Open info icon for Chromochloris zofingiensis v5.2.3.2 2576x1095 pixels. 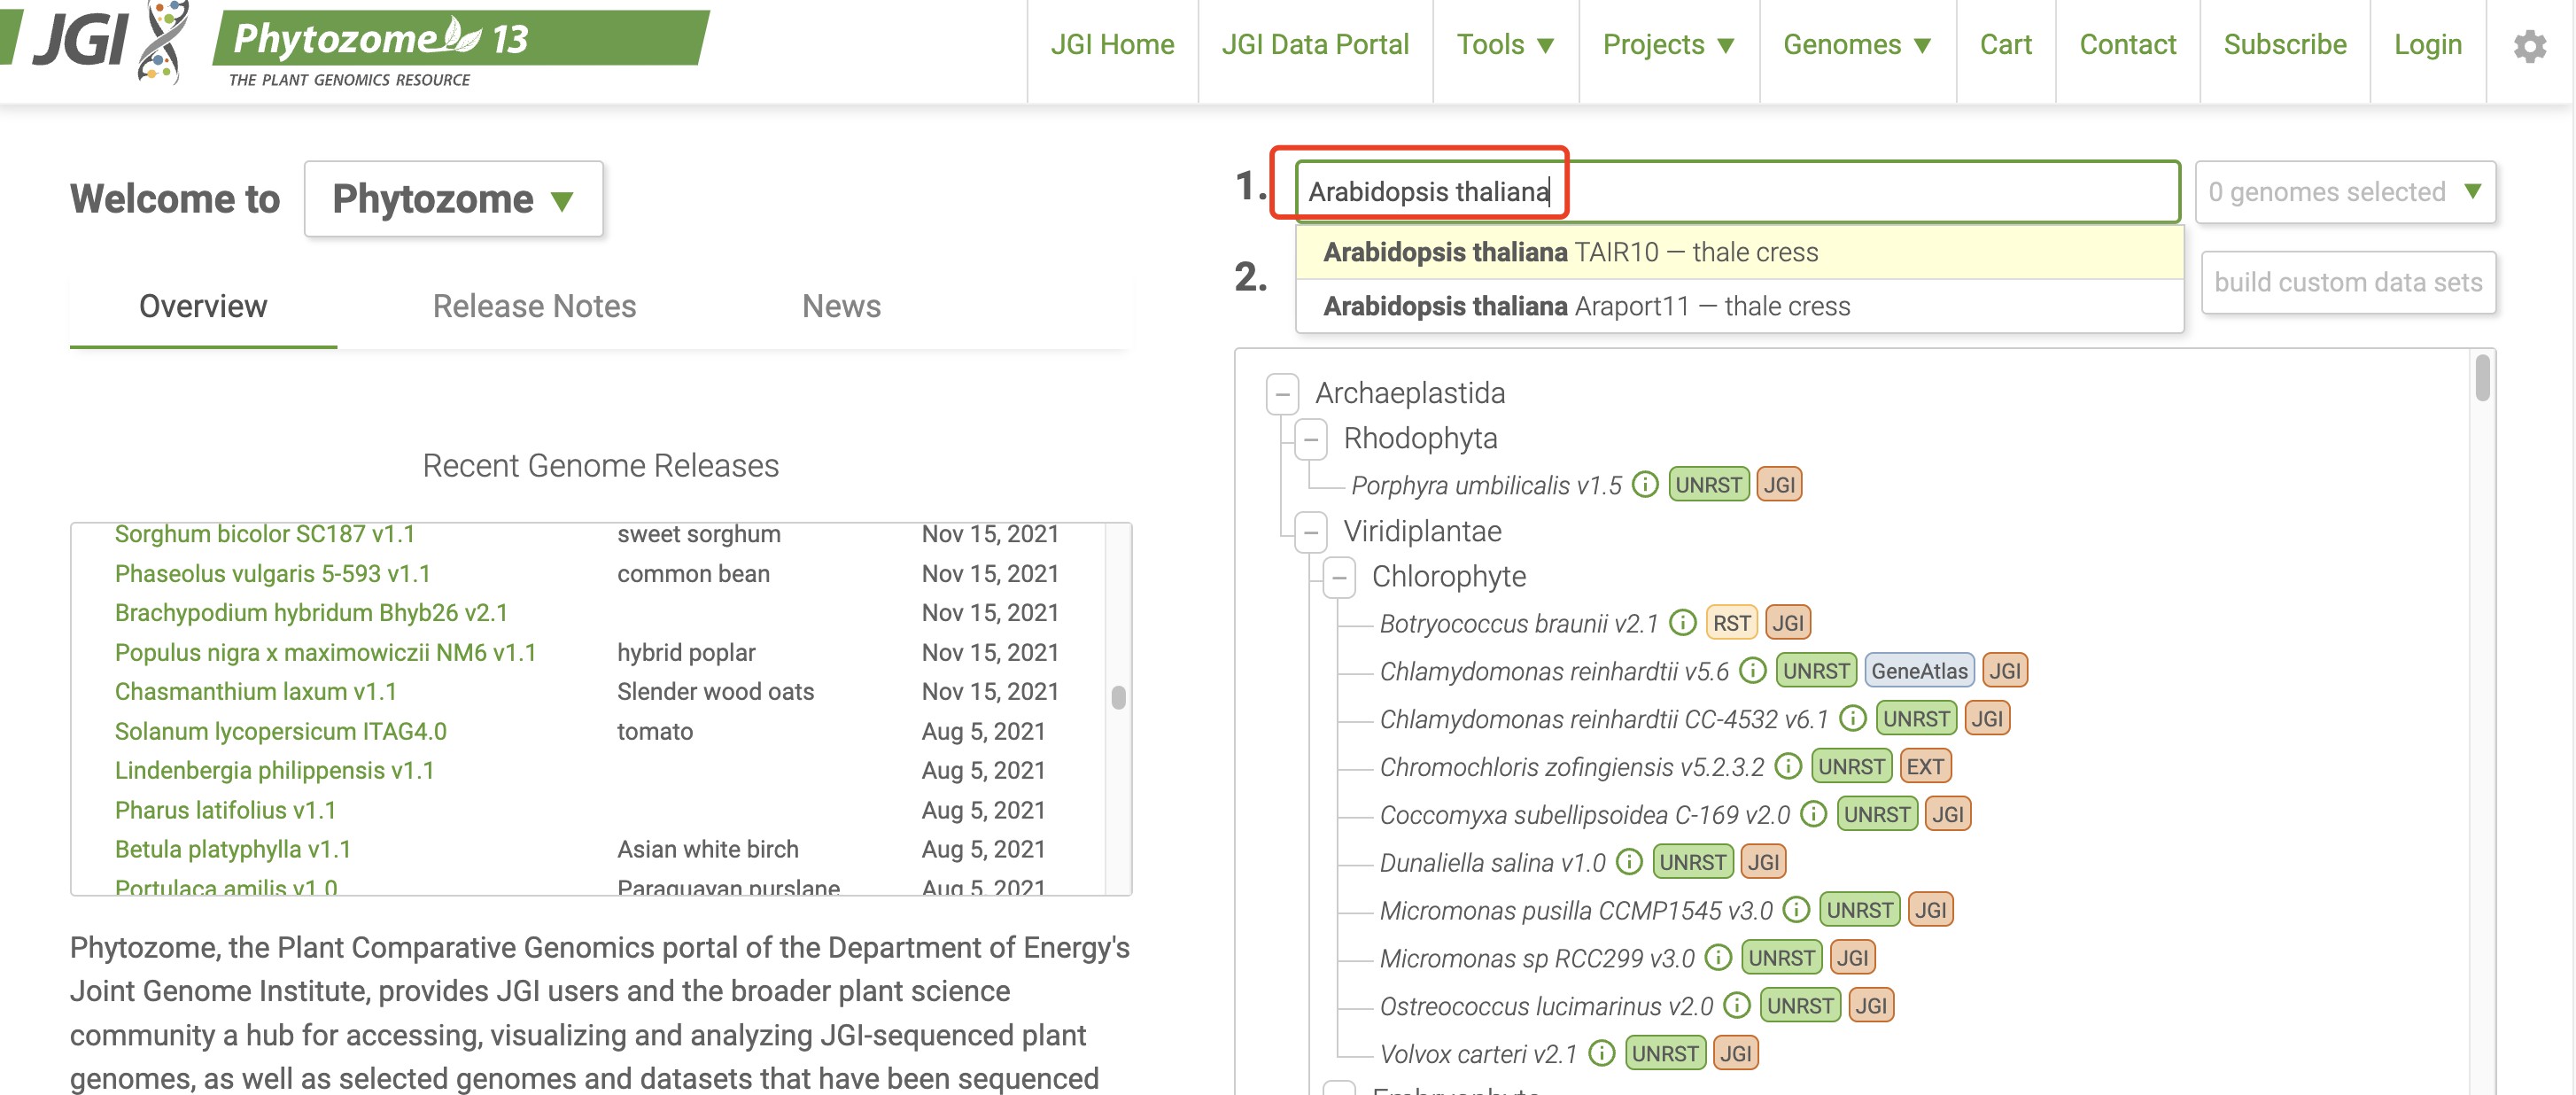pyautogui.click(x=1788, y=767)
